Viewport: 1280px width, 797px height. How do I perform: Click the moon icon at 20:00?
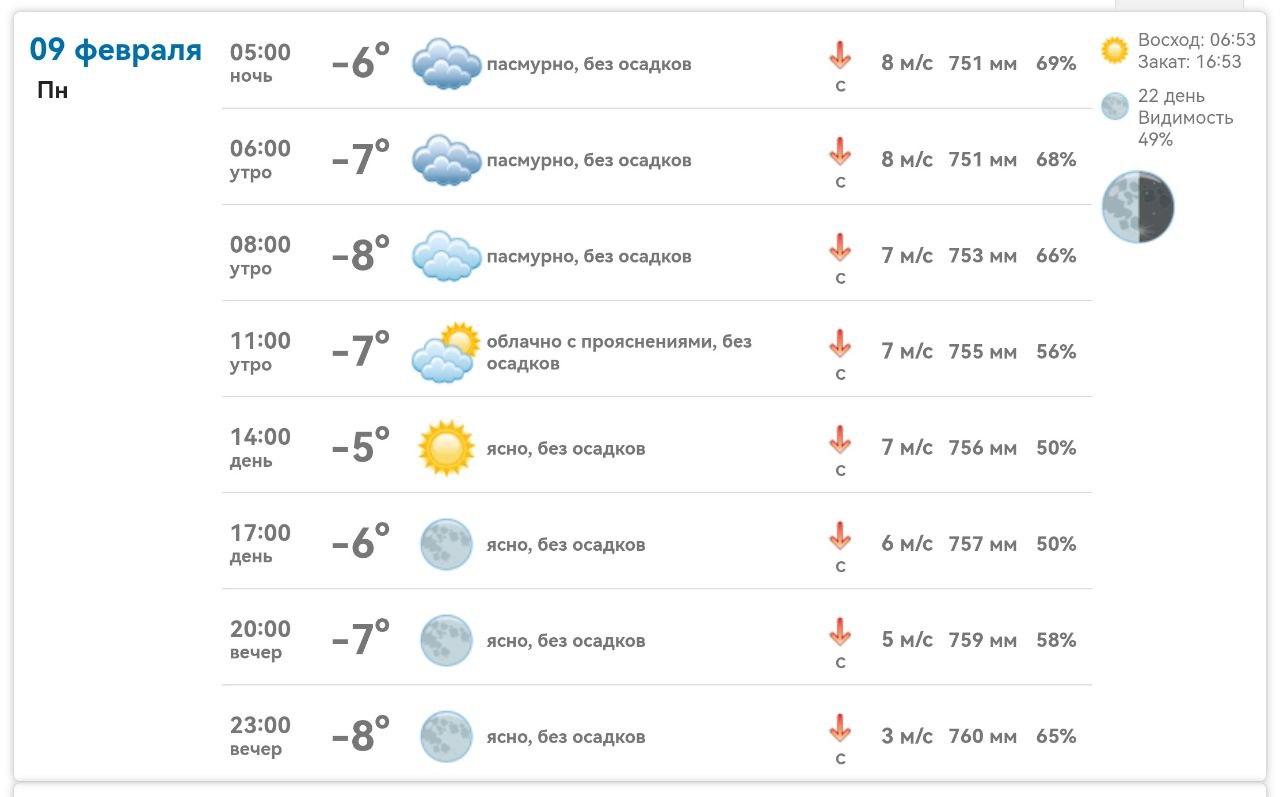446,640
